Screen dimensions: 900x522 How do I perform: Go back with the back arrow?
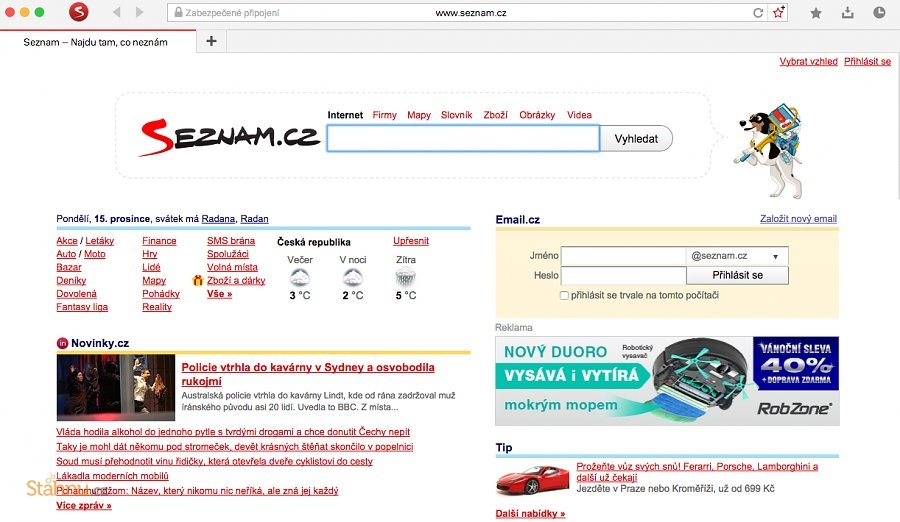[117, 12]
